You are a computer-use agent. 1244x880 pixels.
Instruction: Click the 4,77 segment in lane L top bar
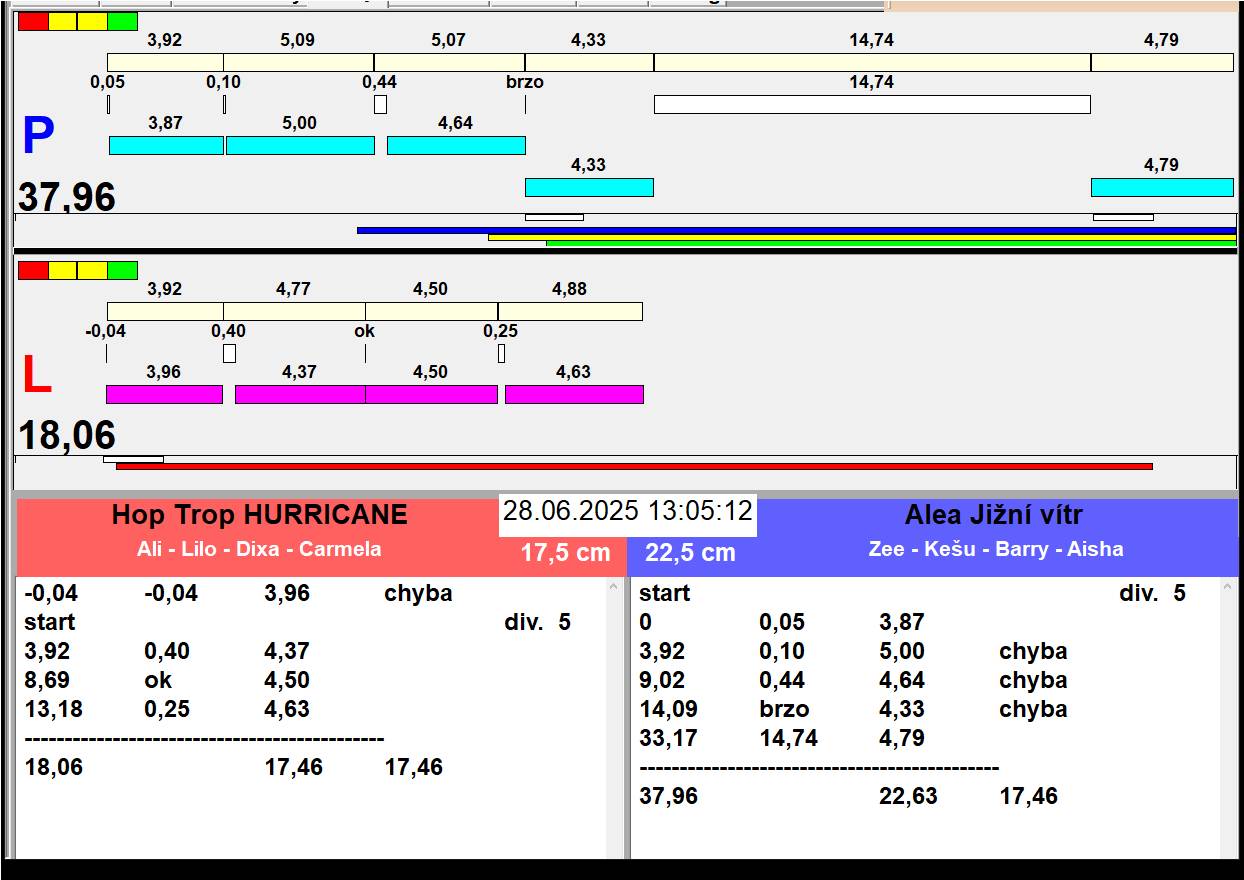point(294,311)
